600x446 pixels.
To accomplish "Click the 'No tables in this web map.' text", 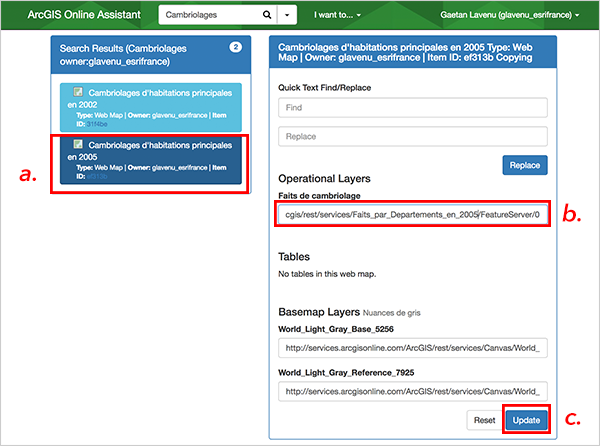I will click(x=327, y=274).
